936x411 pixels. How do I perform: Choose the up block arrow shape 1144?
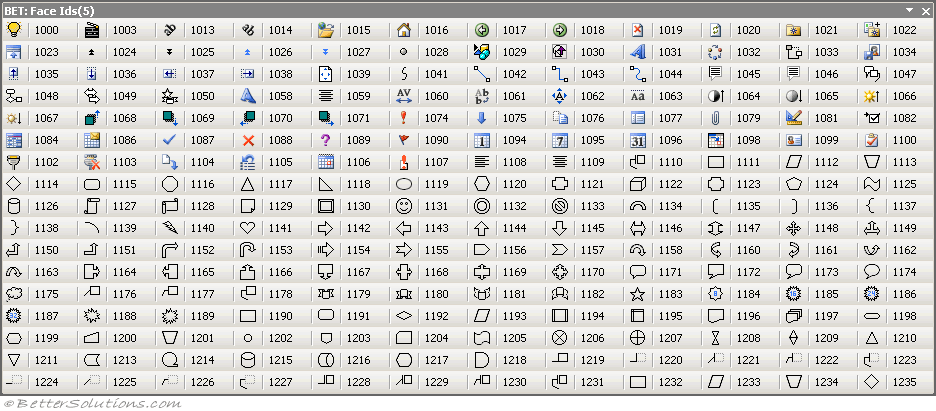482,228
